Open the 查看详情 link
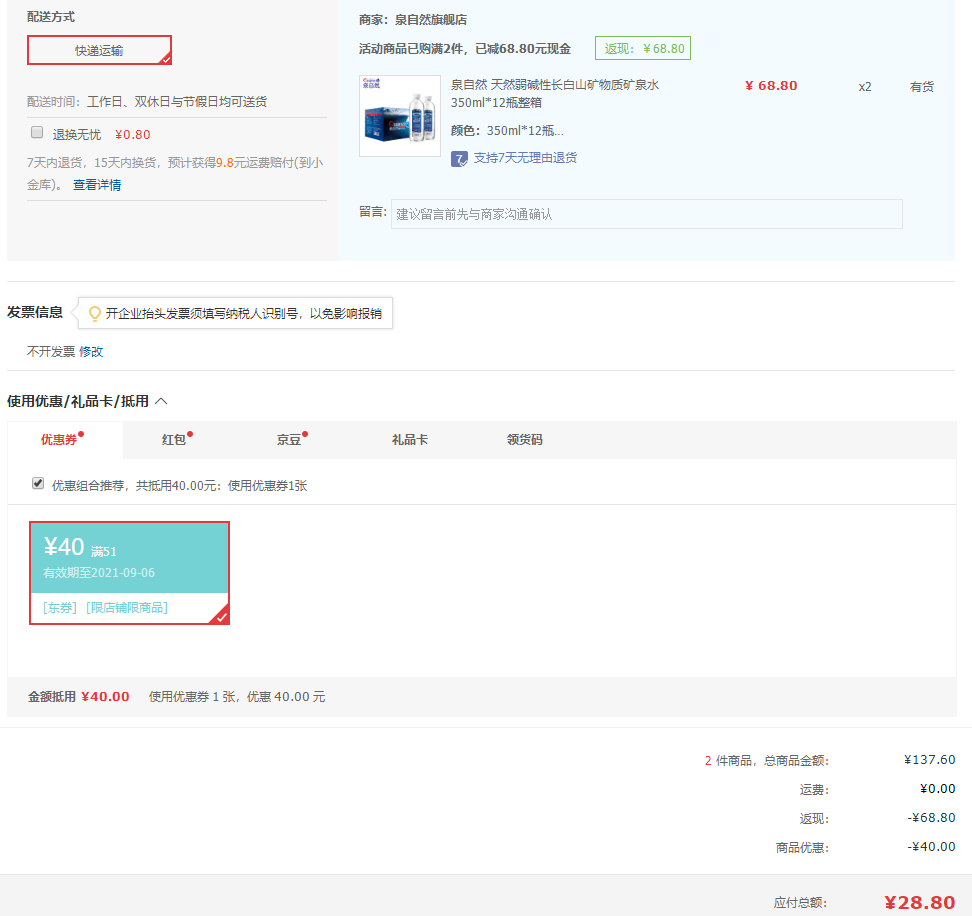This screenshot has width=972, height=916. point(97,185)
